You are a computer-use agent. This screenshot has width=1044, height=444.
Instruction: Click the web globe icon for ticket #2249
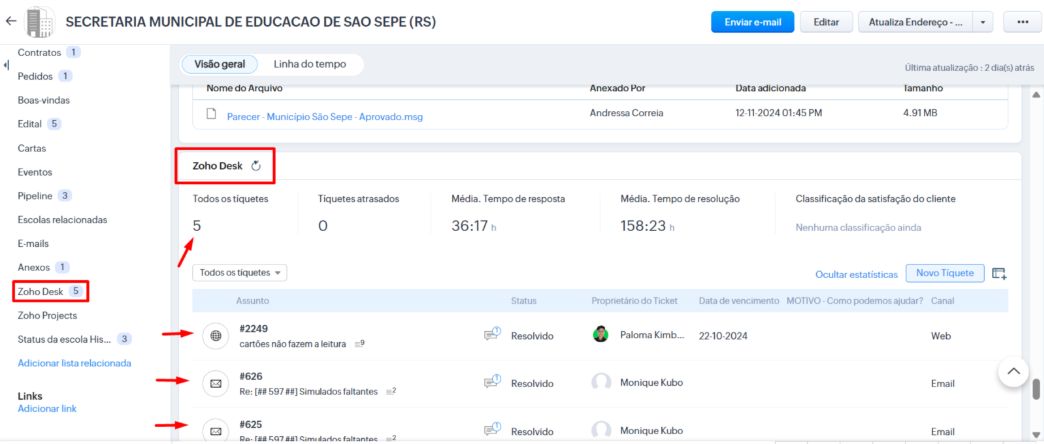tap(215, 335)
